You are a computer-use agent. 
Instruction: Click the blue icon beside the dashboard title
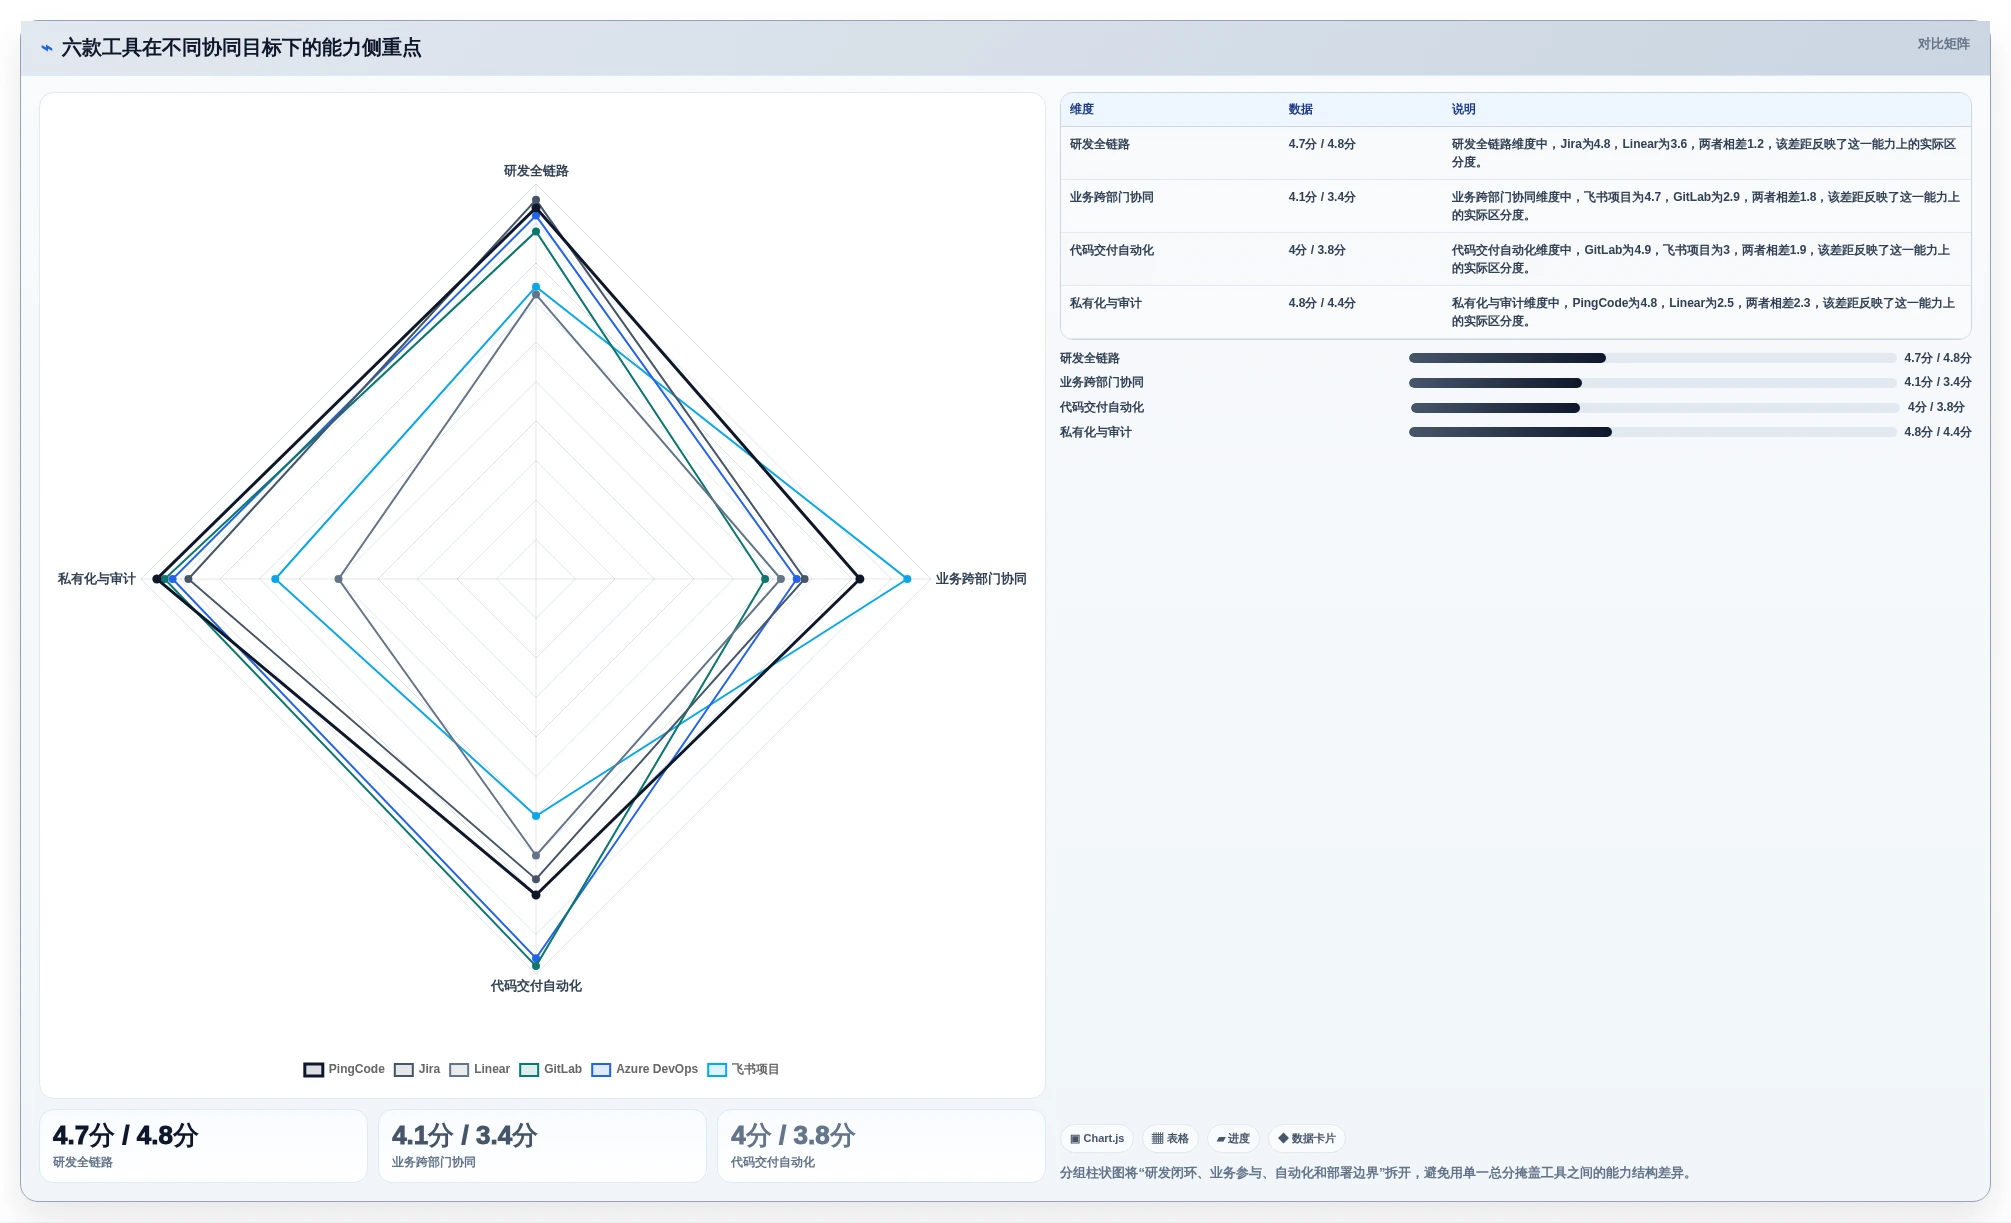click(47, 48)
